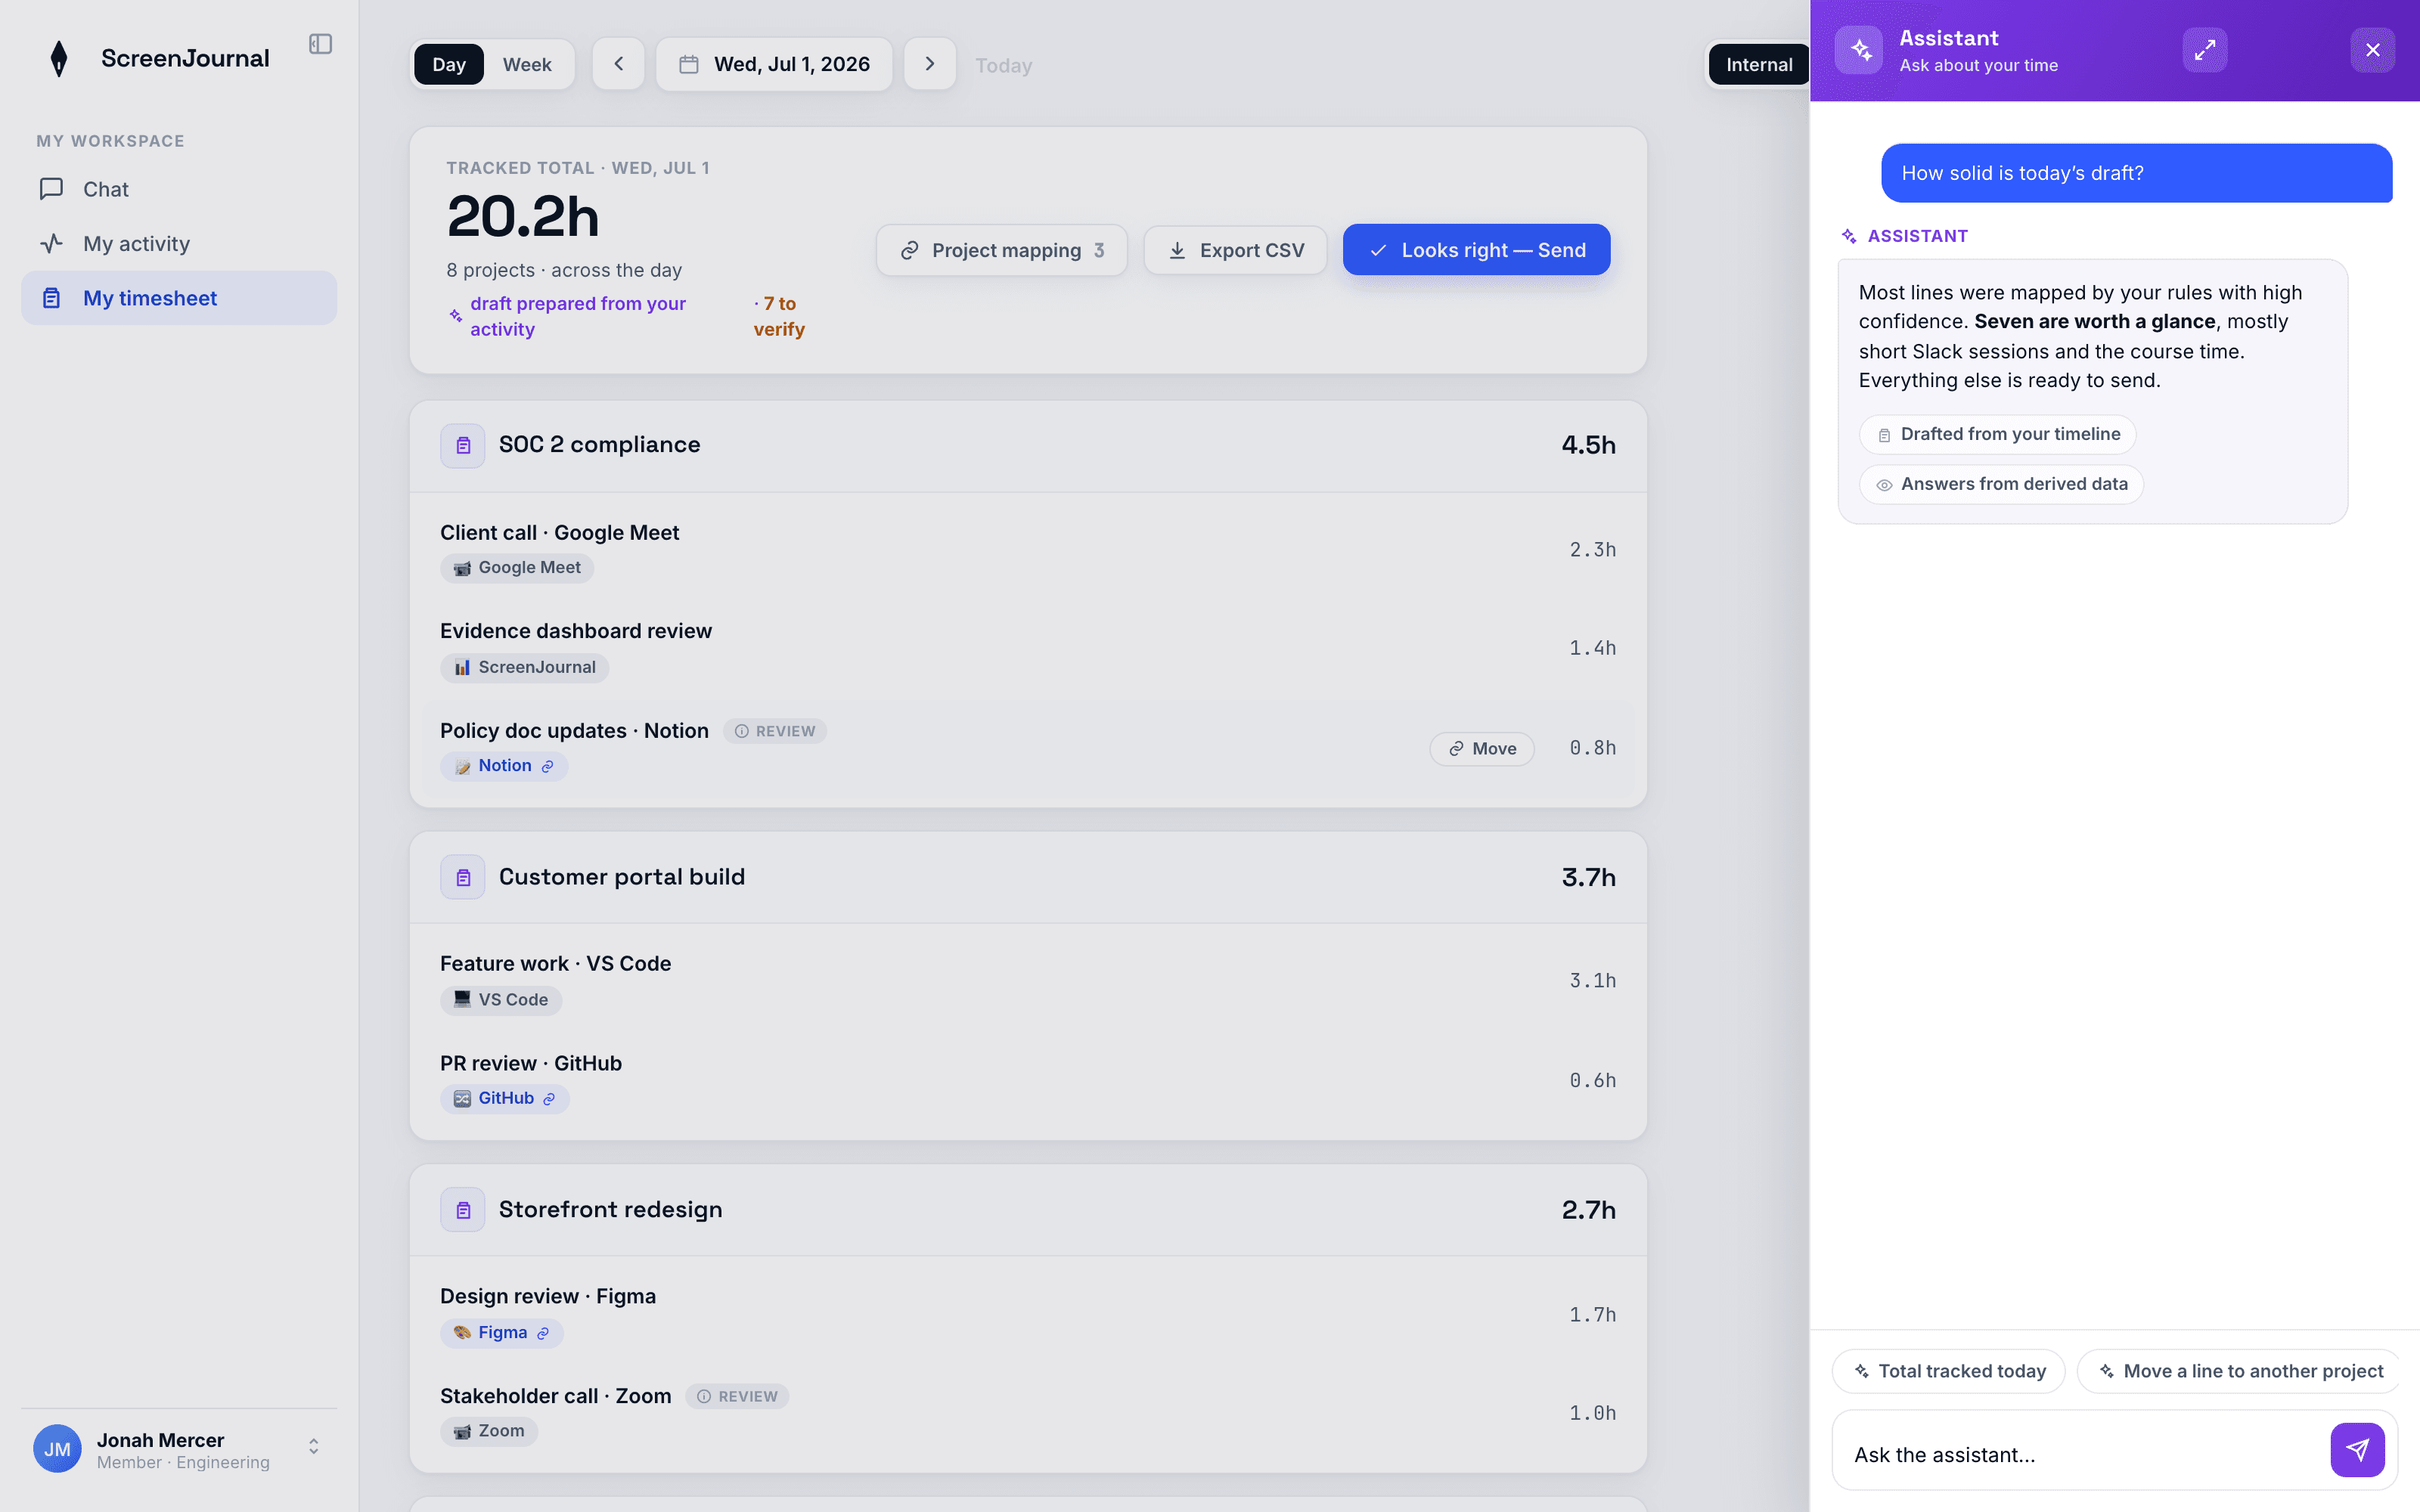Click the JM avatar
Image resolution: width=2420 pixels, height=1512 pixels.
point(57,1449)
